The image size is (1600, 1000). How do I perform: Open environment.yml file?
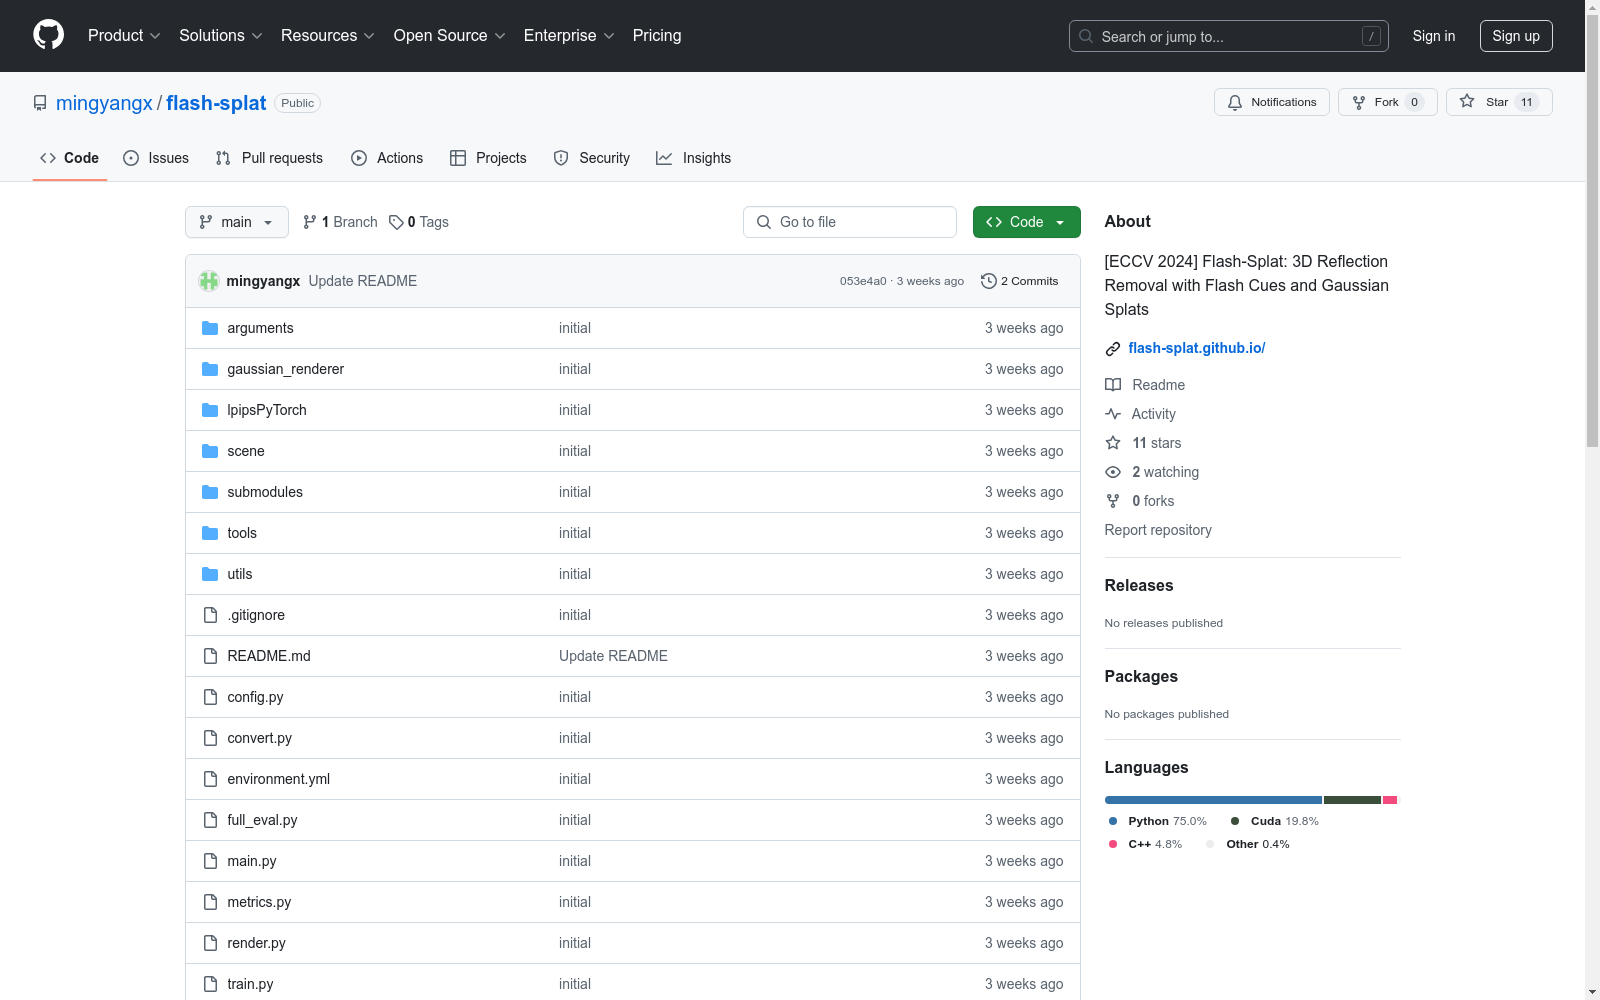[278, 779]
